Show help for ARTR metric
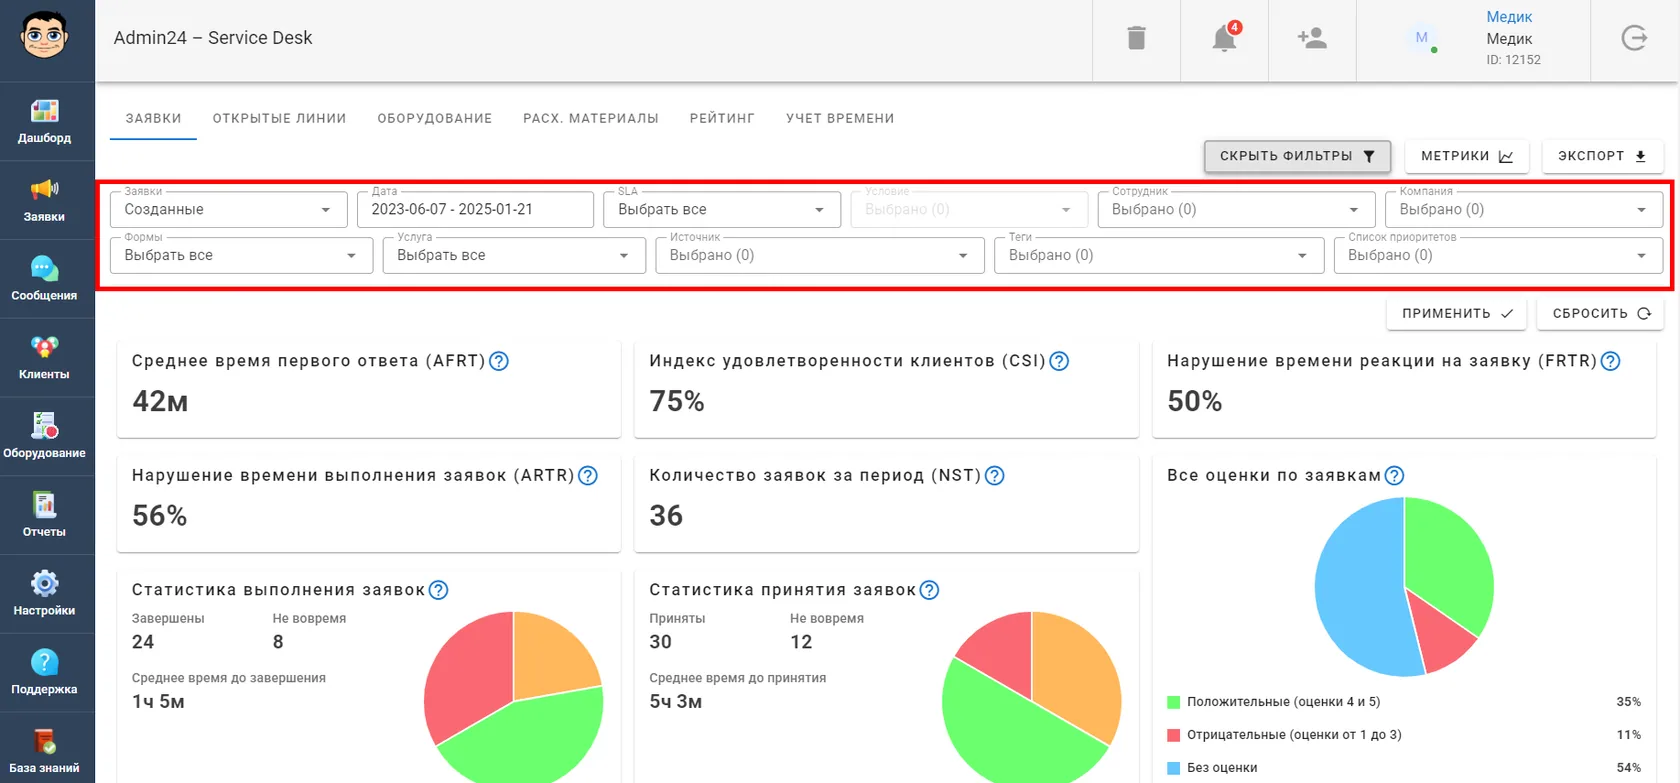 (588, 476)
